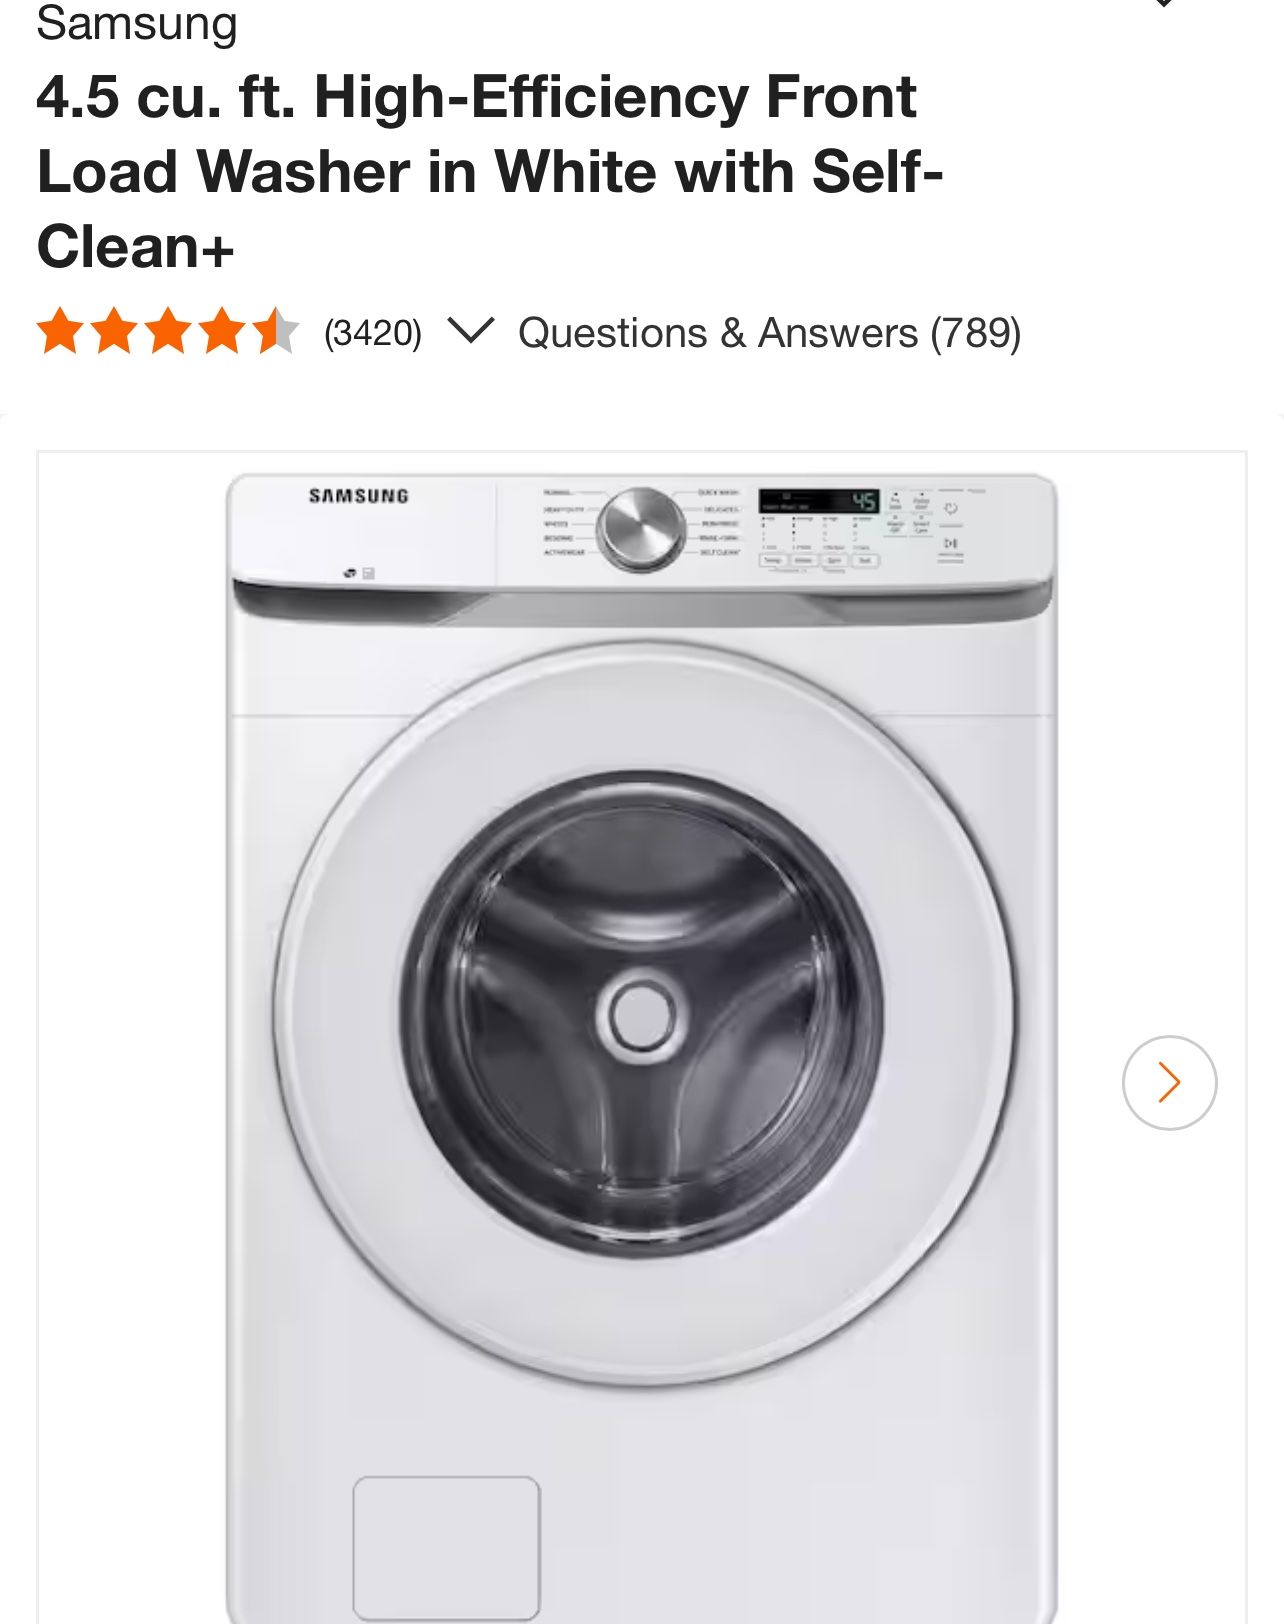The image size is (1284, 1624).
Task: Expand the star ratings breakdown chevron
Action: click(470, 331)
